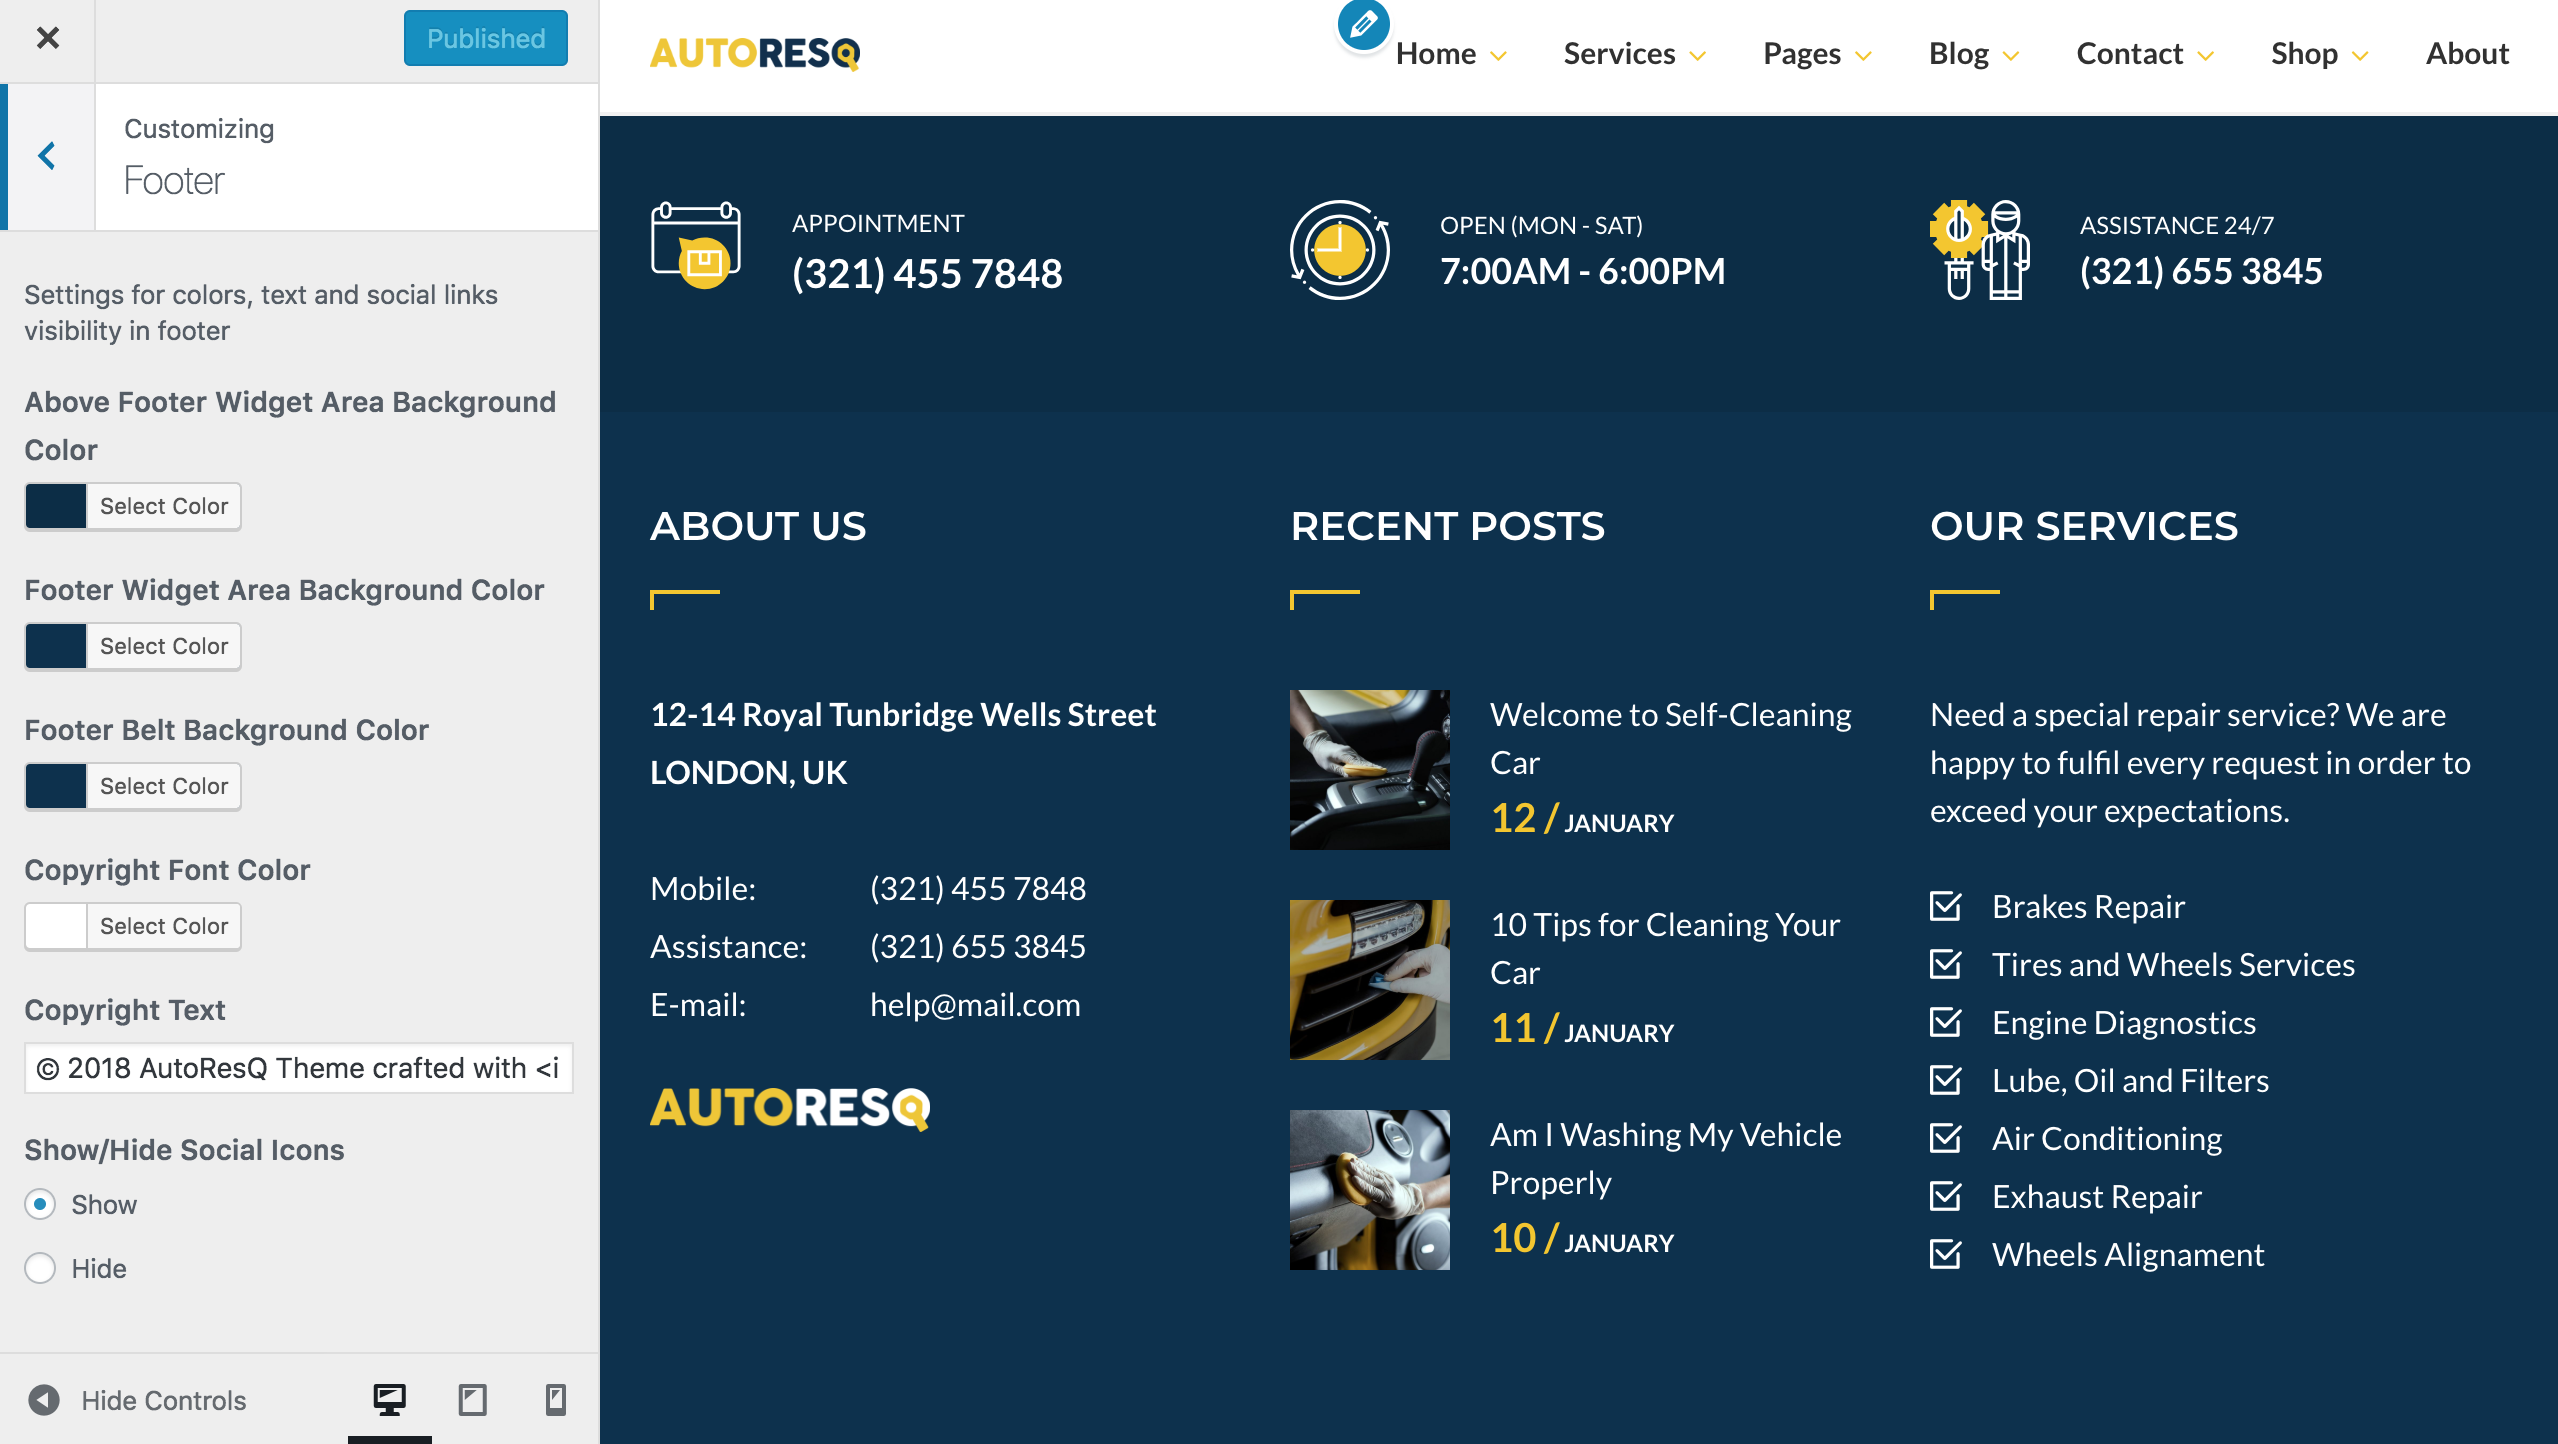Open the Am I Washing My Vehicle Properly link
Image resolution: width=2558 pixels, height=1444 pixels.
pyautogui.click(x=1666, y=1158)
